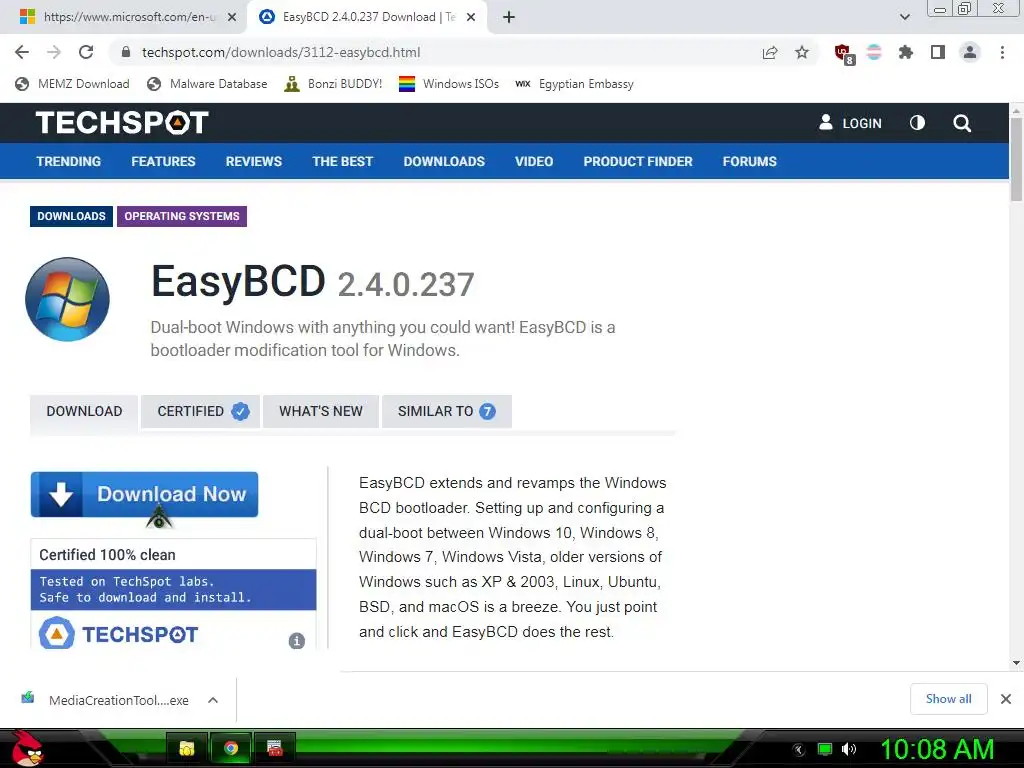This screenshot has height=768, width=1024.
Task: Open the Windows ISOs bookmark
Action: click(x=449, y=84)
